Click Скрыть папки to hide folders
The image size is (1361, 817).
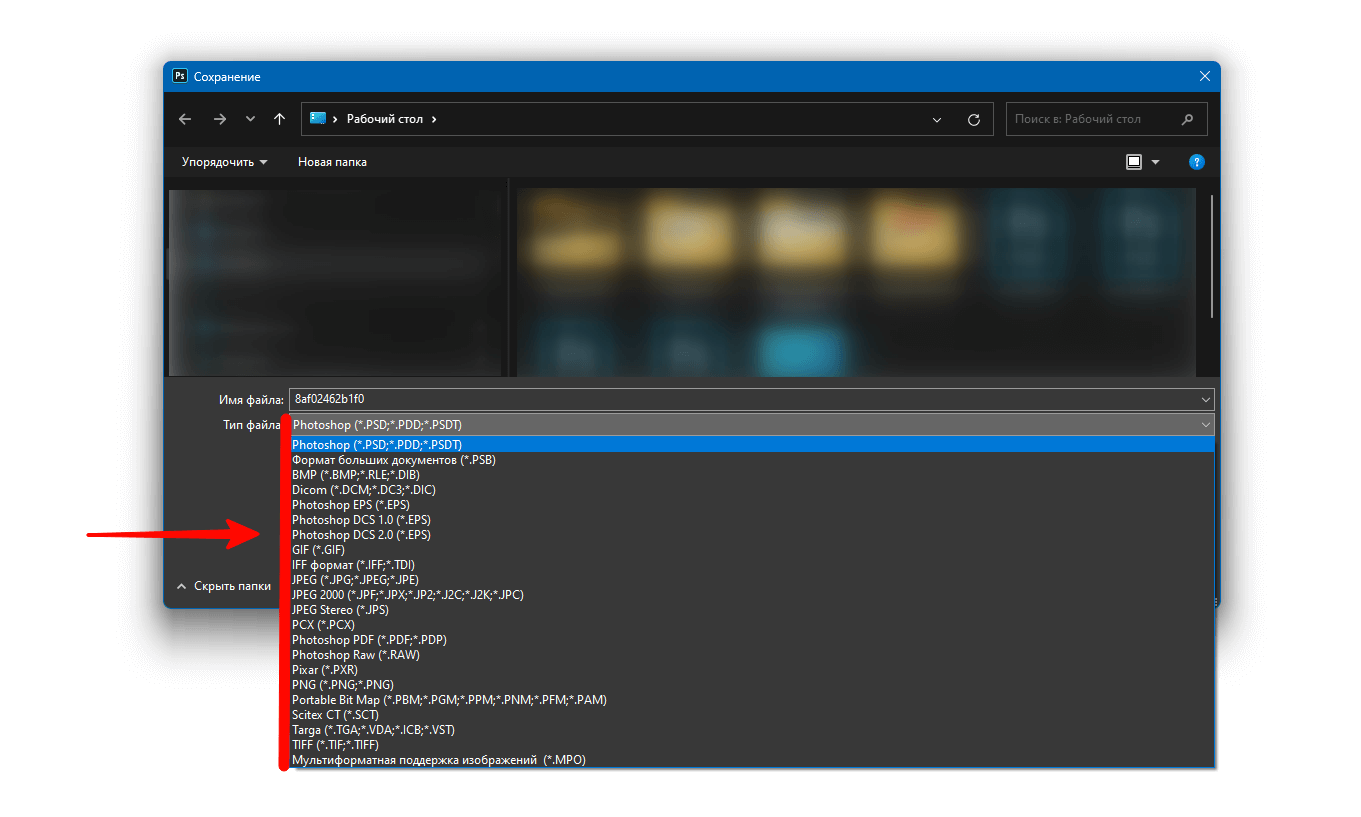(224, 586)
